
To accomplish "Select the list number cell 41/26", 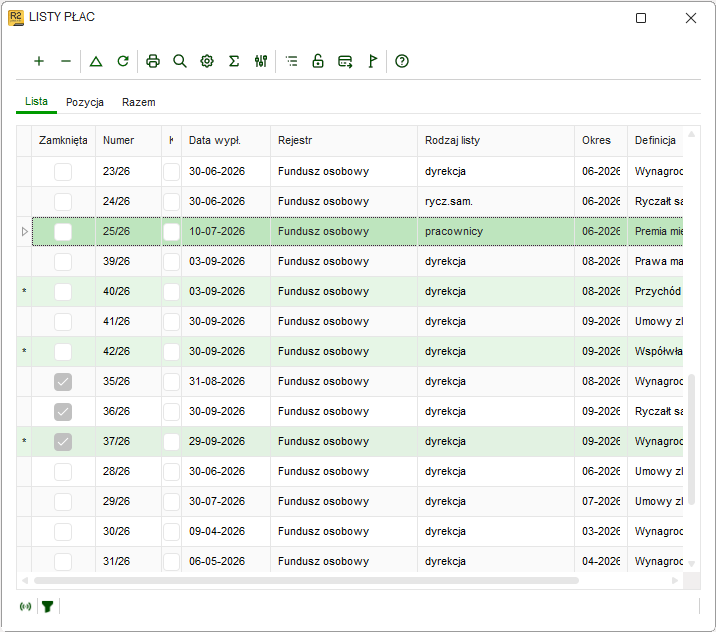I will click(128, 321).
